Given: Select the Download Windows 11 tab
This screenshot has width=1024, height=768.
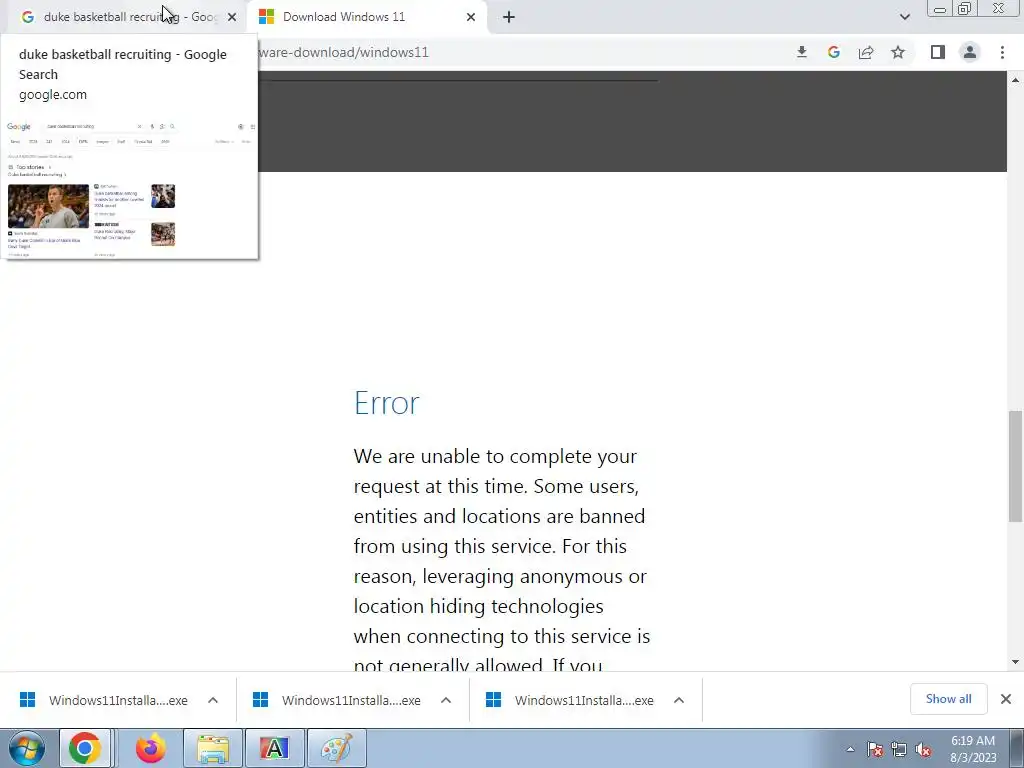Looking at the screenshot, I should tap(344, 17).
